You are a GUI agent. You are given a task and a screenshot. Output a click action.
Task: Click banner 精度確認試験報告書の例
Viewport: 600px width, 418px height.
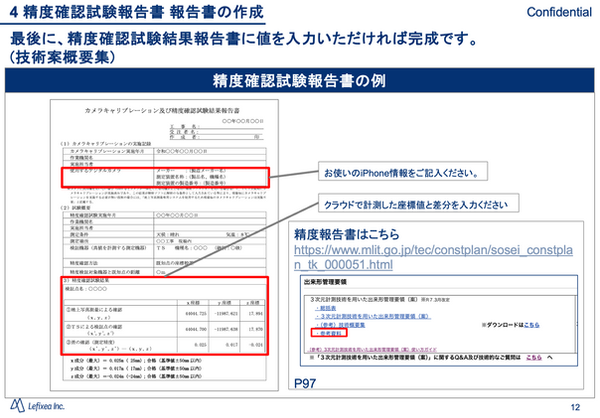[x=300, y=80]
